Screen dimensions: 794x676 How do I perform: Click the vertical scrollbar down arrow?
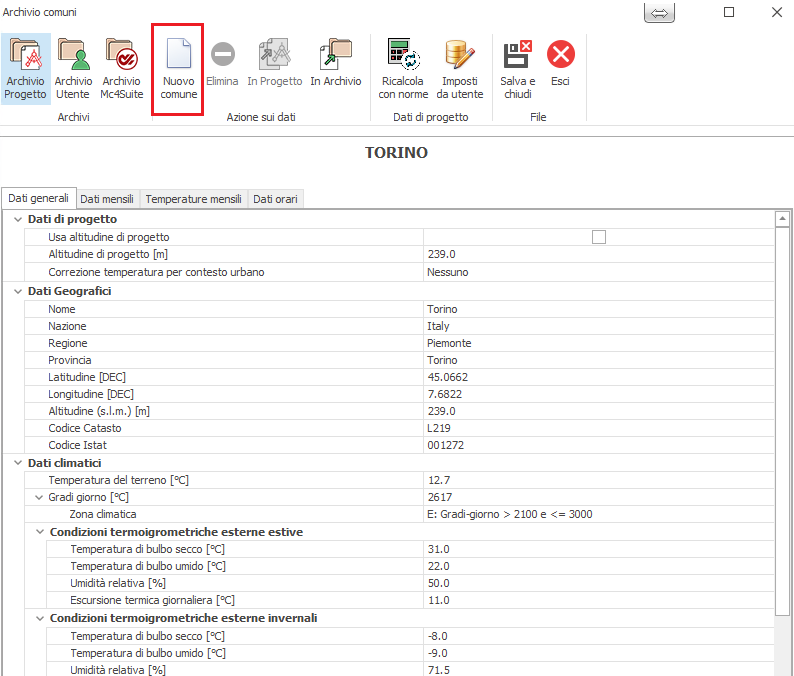(784, 668)
